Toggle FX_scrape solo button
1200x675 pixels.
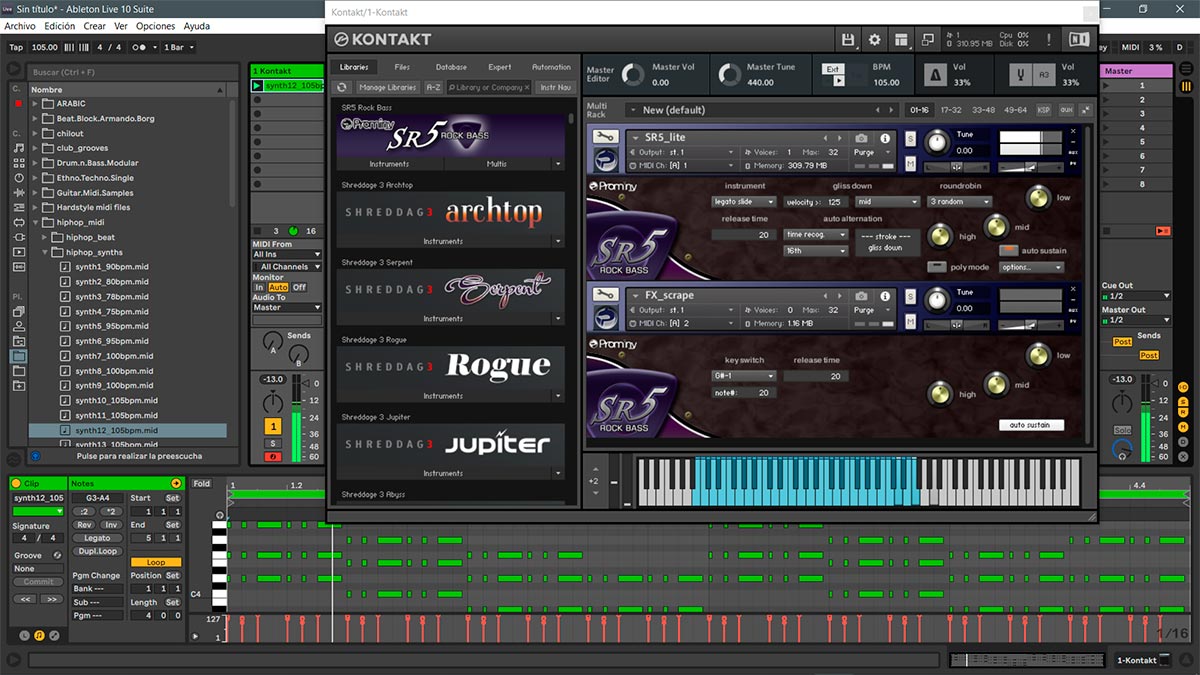(911, 296)
